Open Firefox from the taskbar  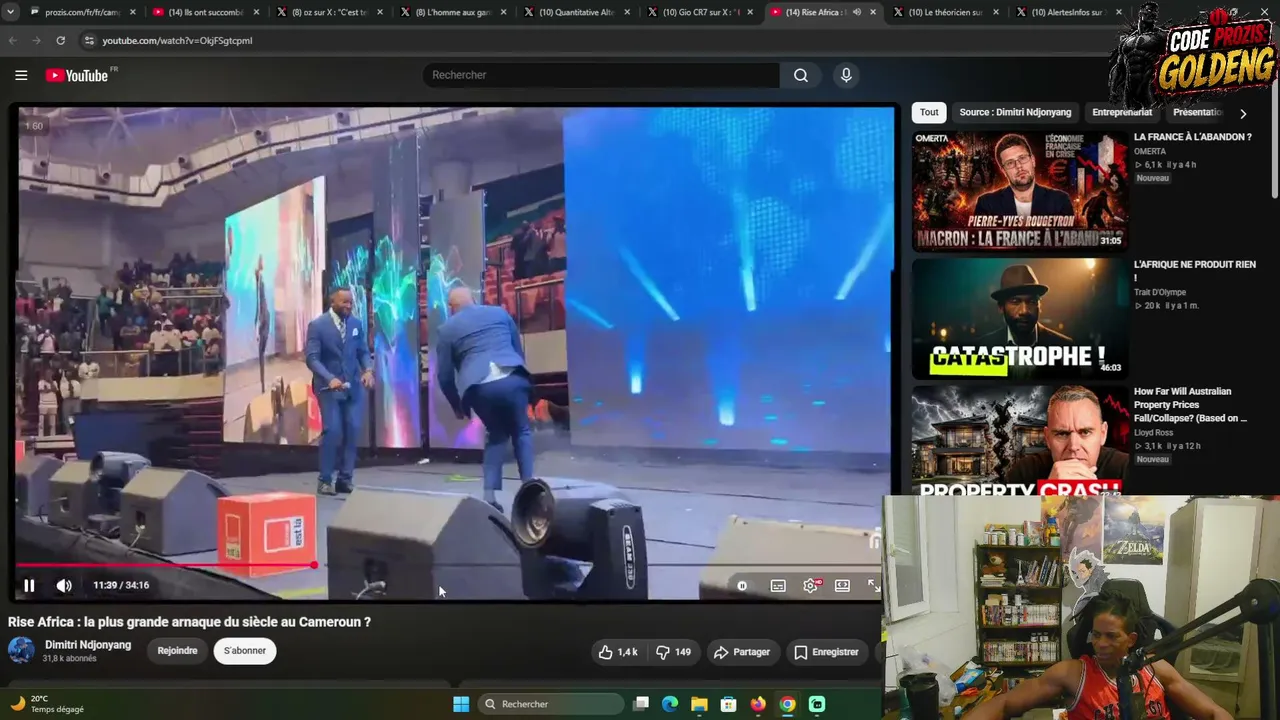758,704
